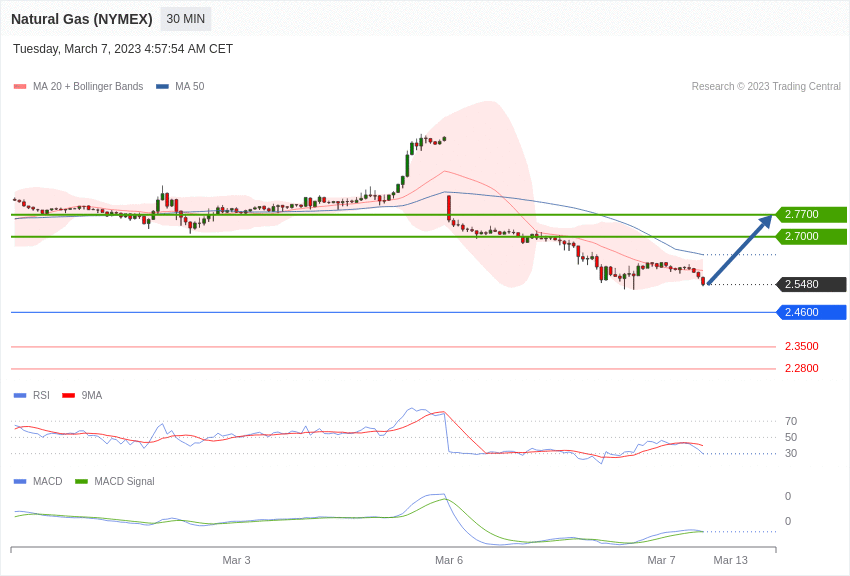
Task: Click the 2.5480 current price label
Action: (812, 284)
